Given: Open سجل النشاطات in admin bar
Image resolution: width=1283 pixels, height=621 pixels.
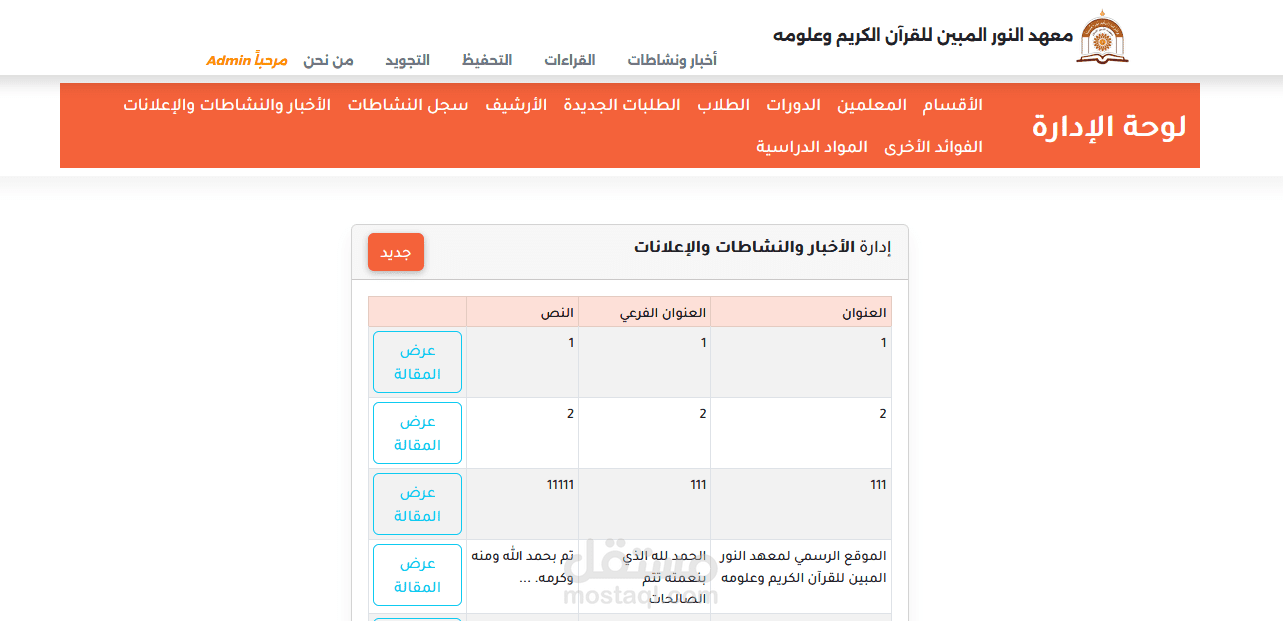Looking at the screenshot, I should pyautogui.click(x=408, y=104).
